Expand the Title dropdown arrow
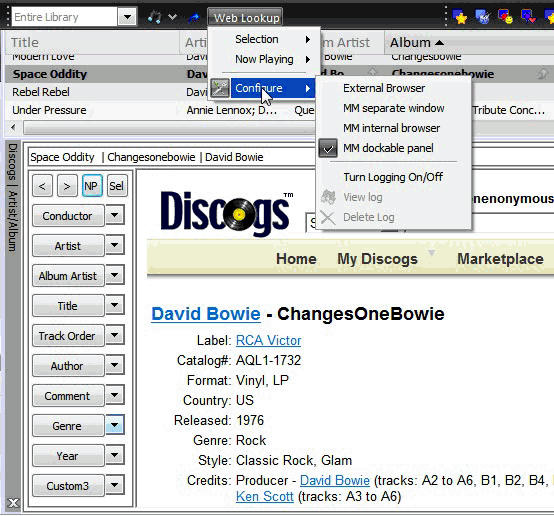This screenshot has height=516, width=554. click(115, 305)
